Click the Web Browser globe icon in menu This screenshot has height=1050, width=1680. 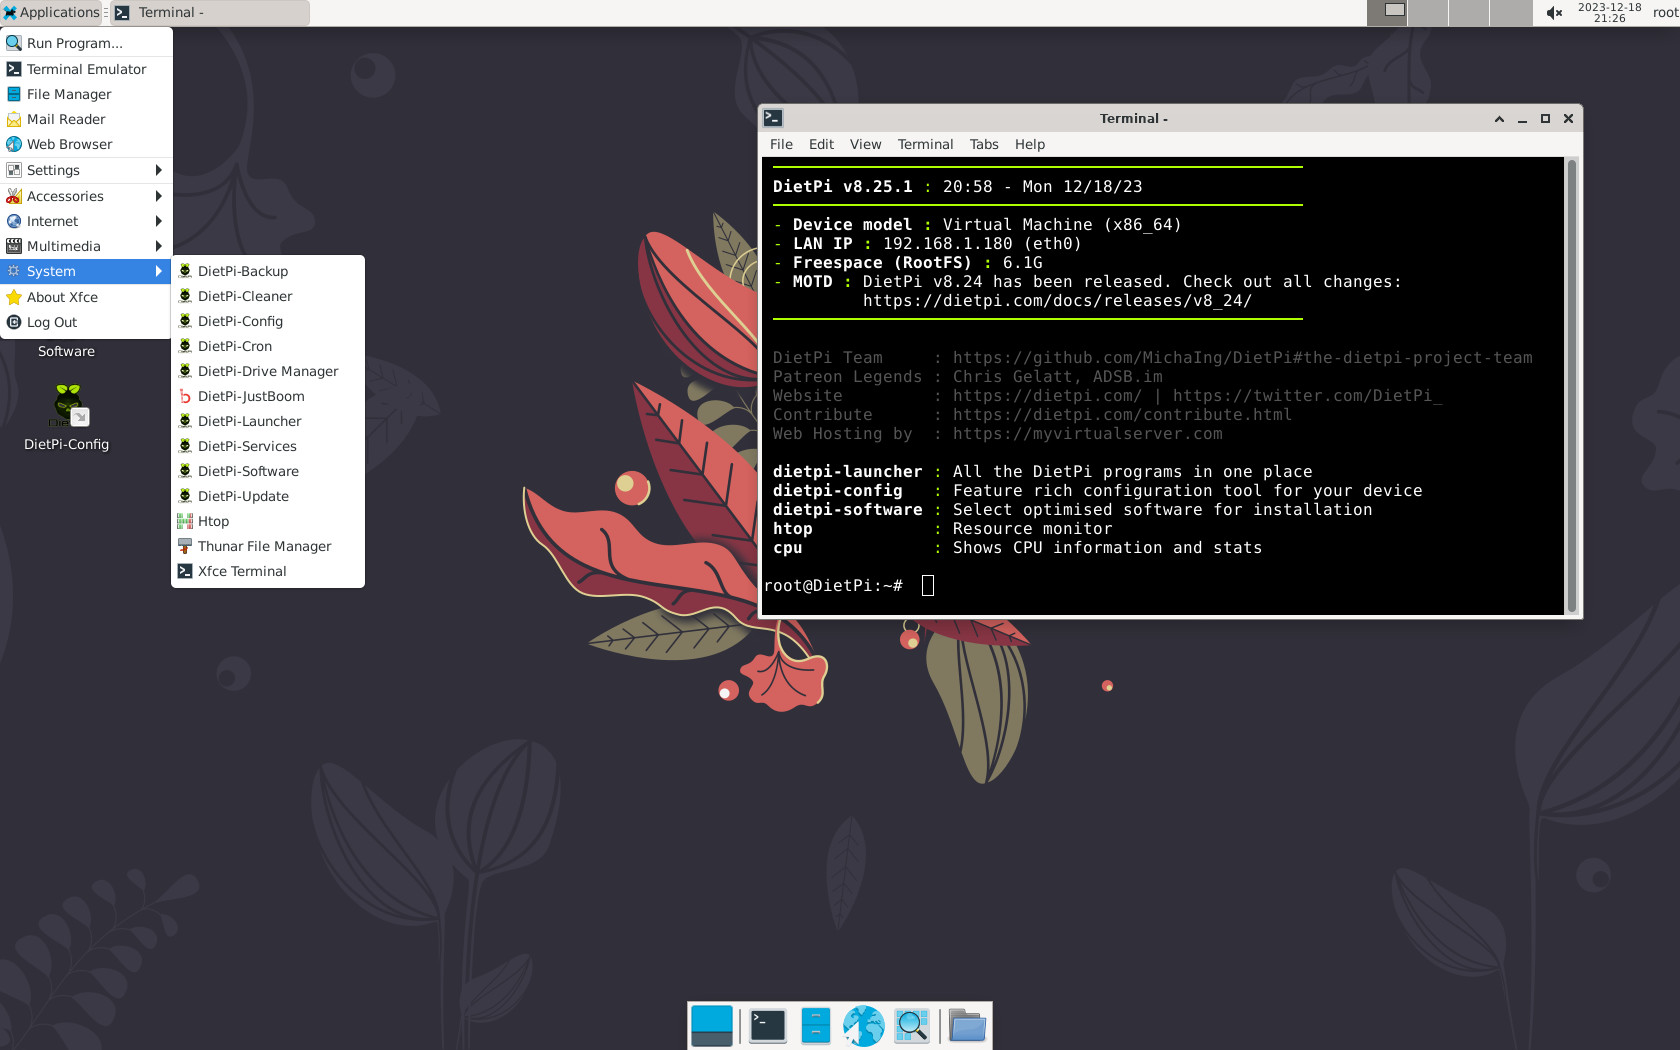click(14, 144)
